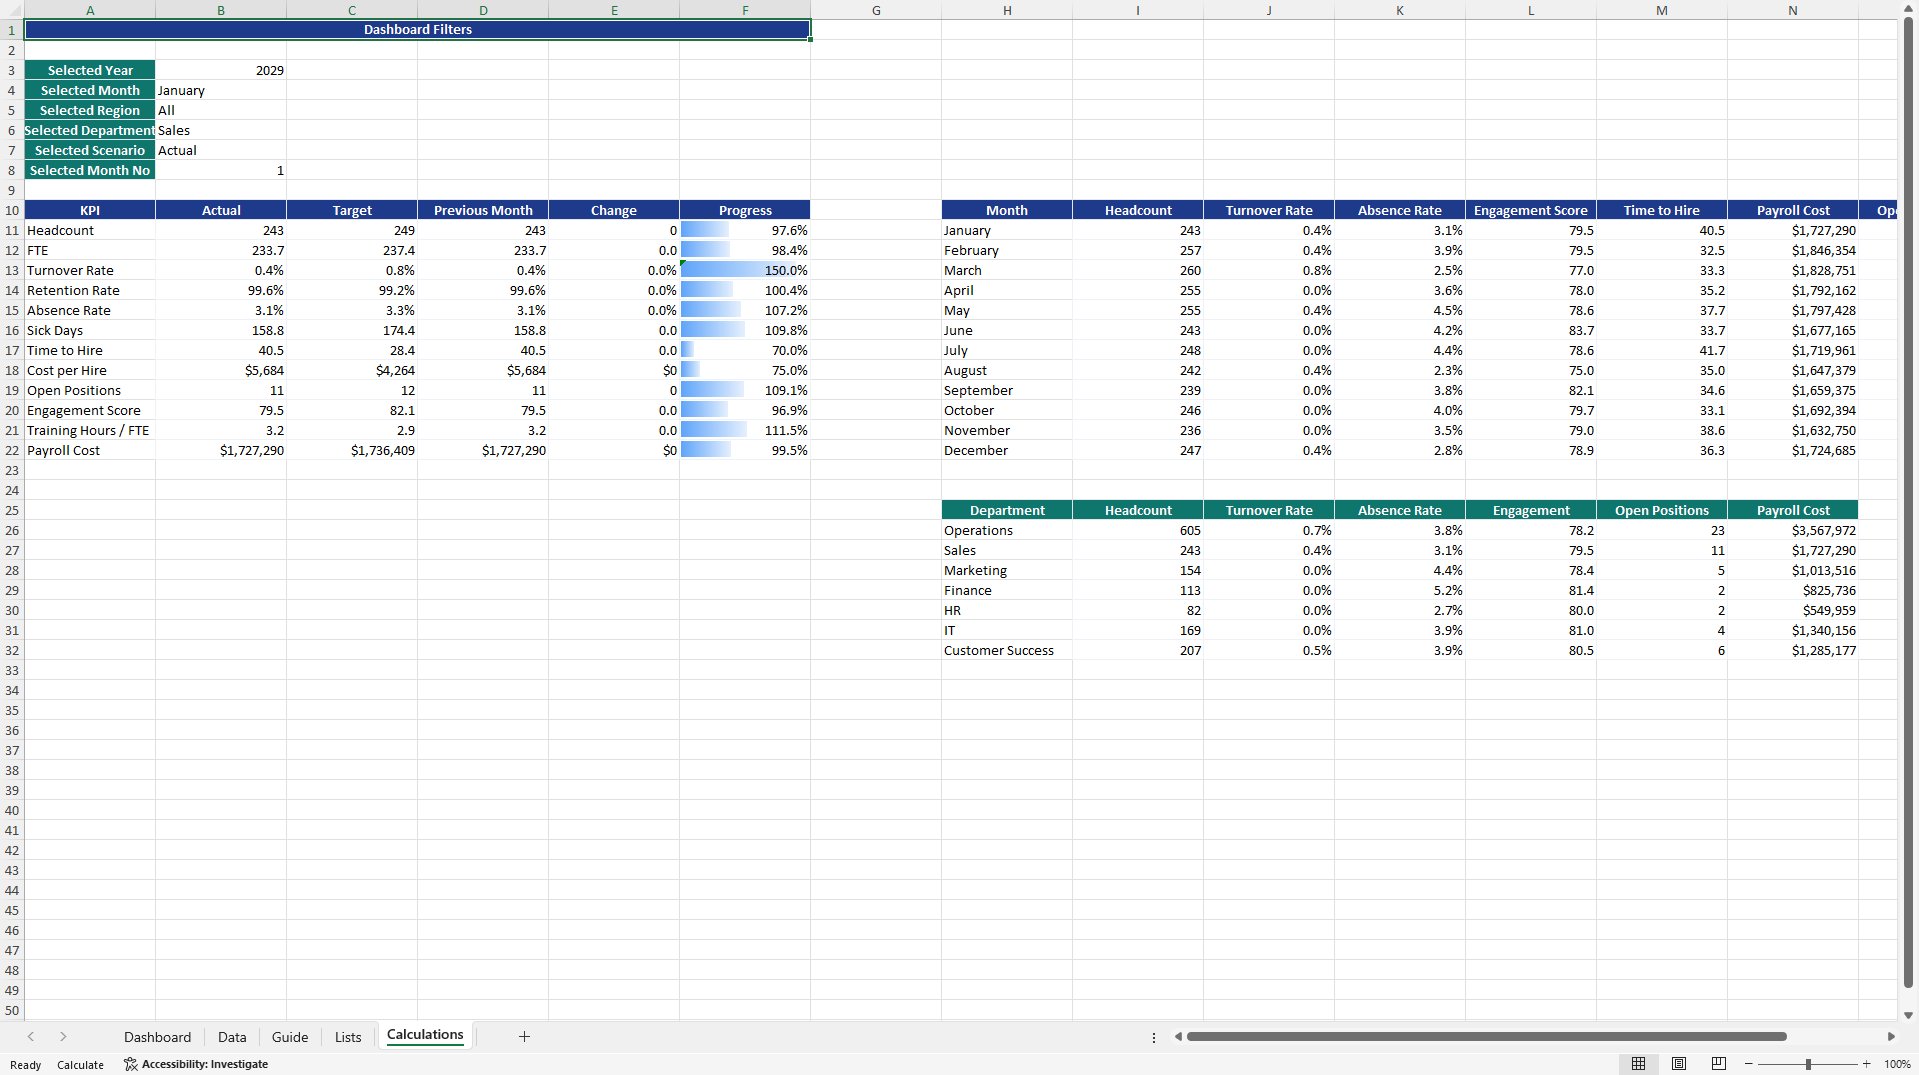Click horizontal scrollbar right arrow

click(1891, 1037)
